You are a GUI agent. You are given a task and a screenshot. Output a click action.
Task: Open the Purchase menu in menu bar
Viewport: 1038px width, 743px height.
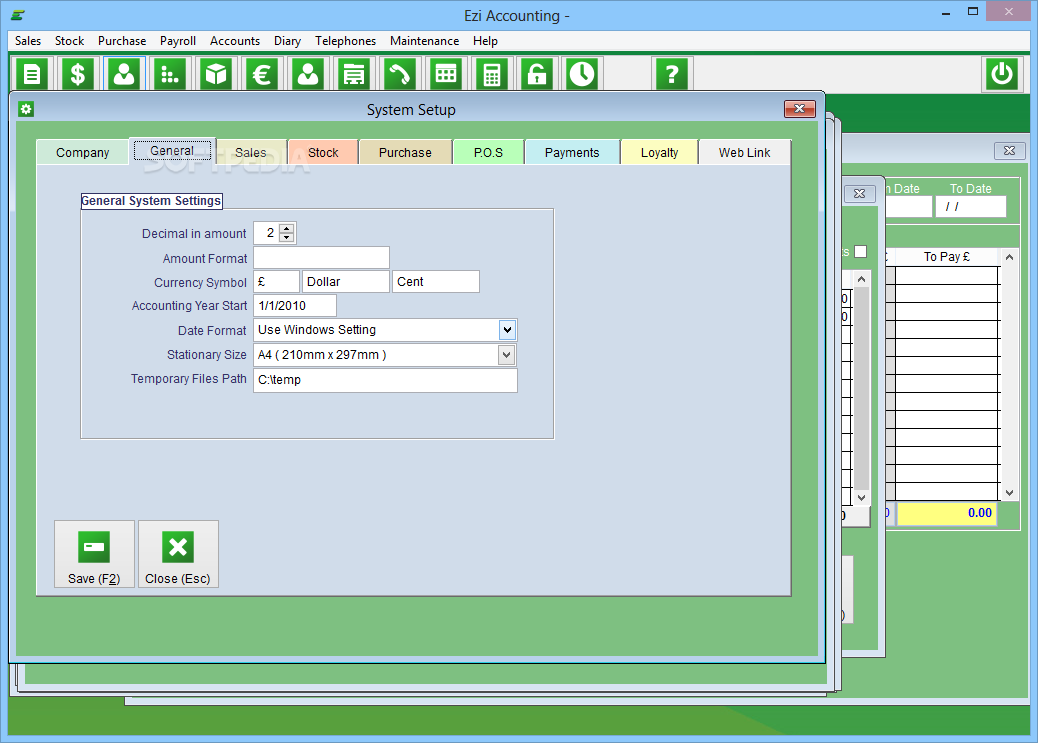122,41
